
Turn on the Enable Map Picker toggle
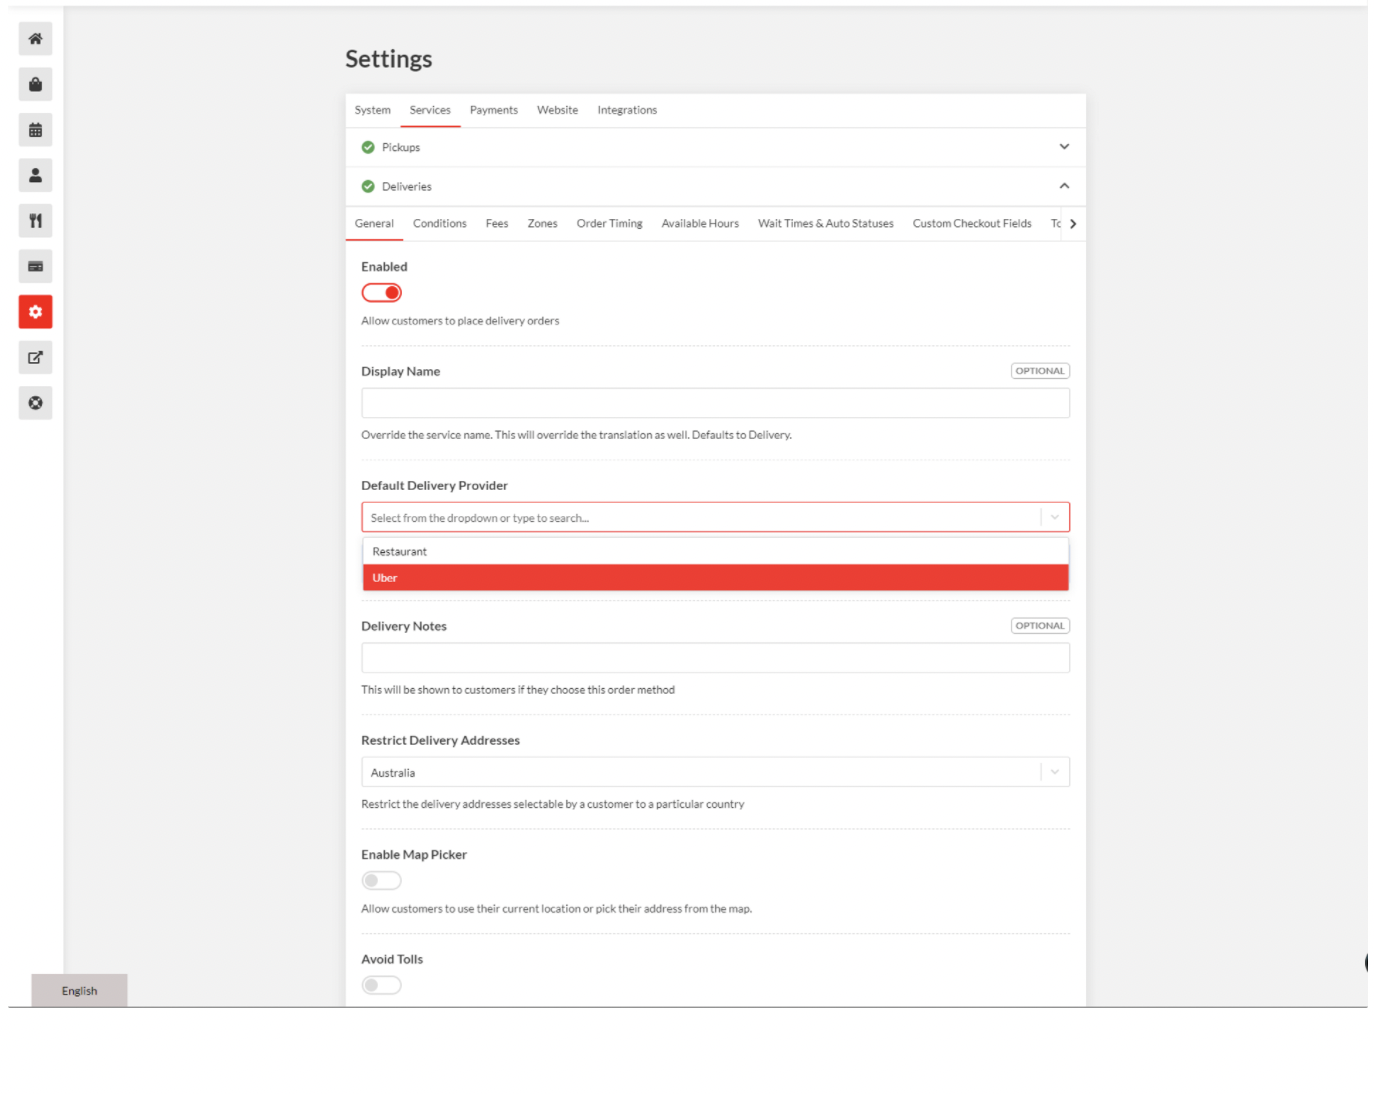coord(381,881)
